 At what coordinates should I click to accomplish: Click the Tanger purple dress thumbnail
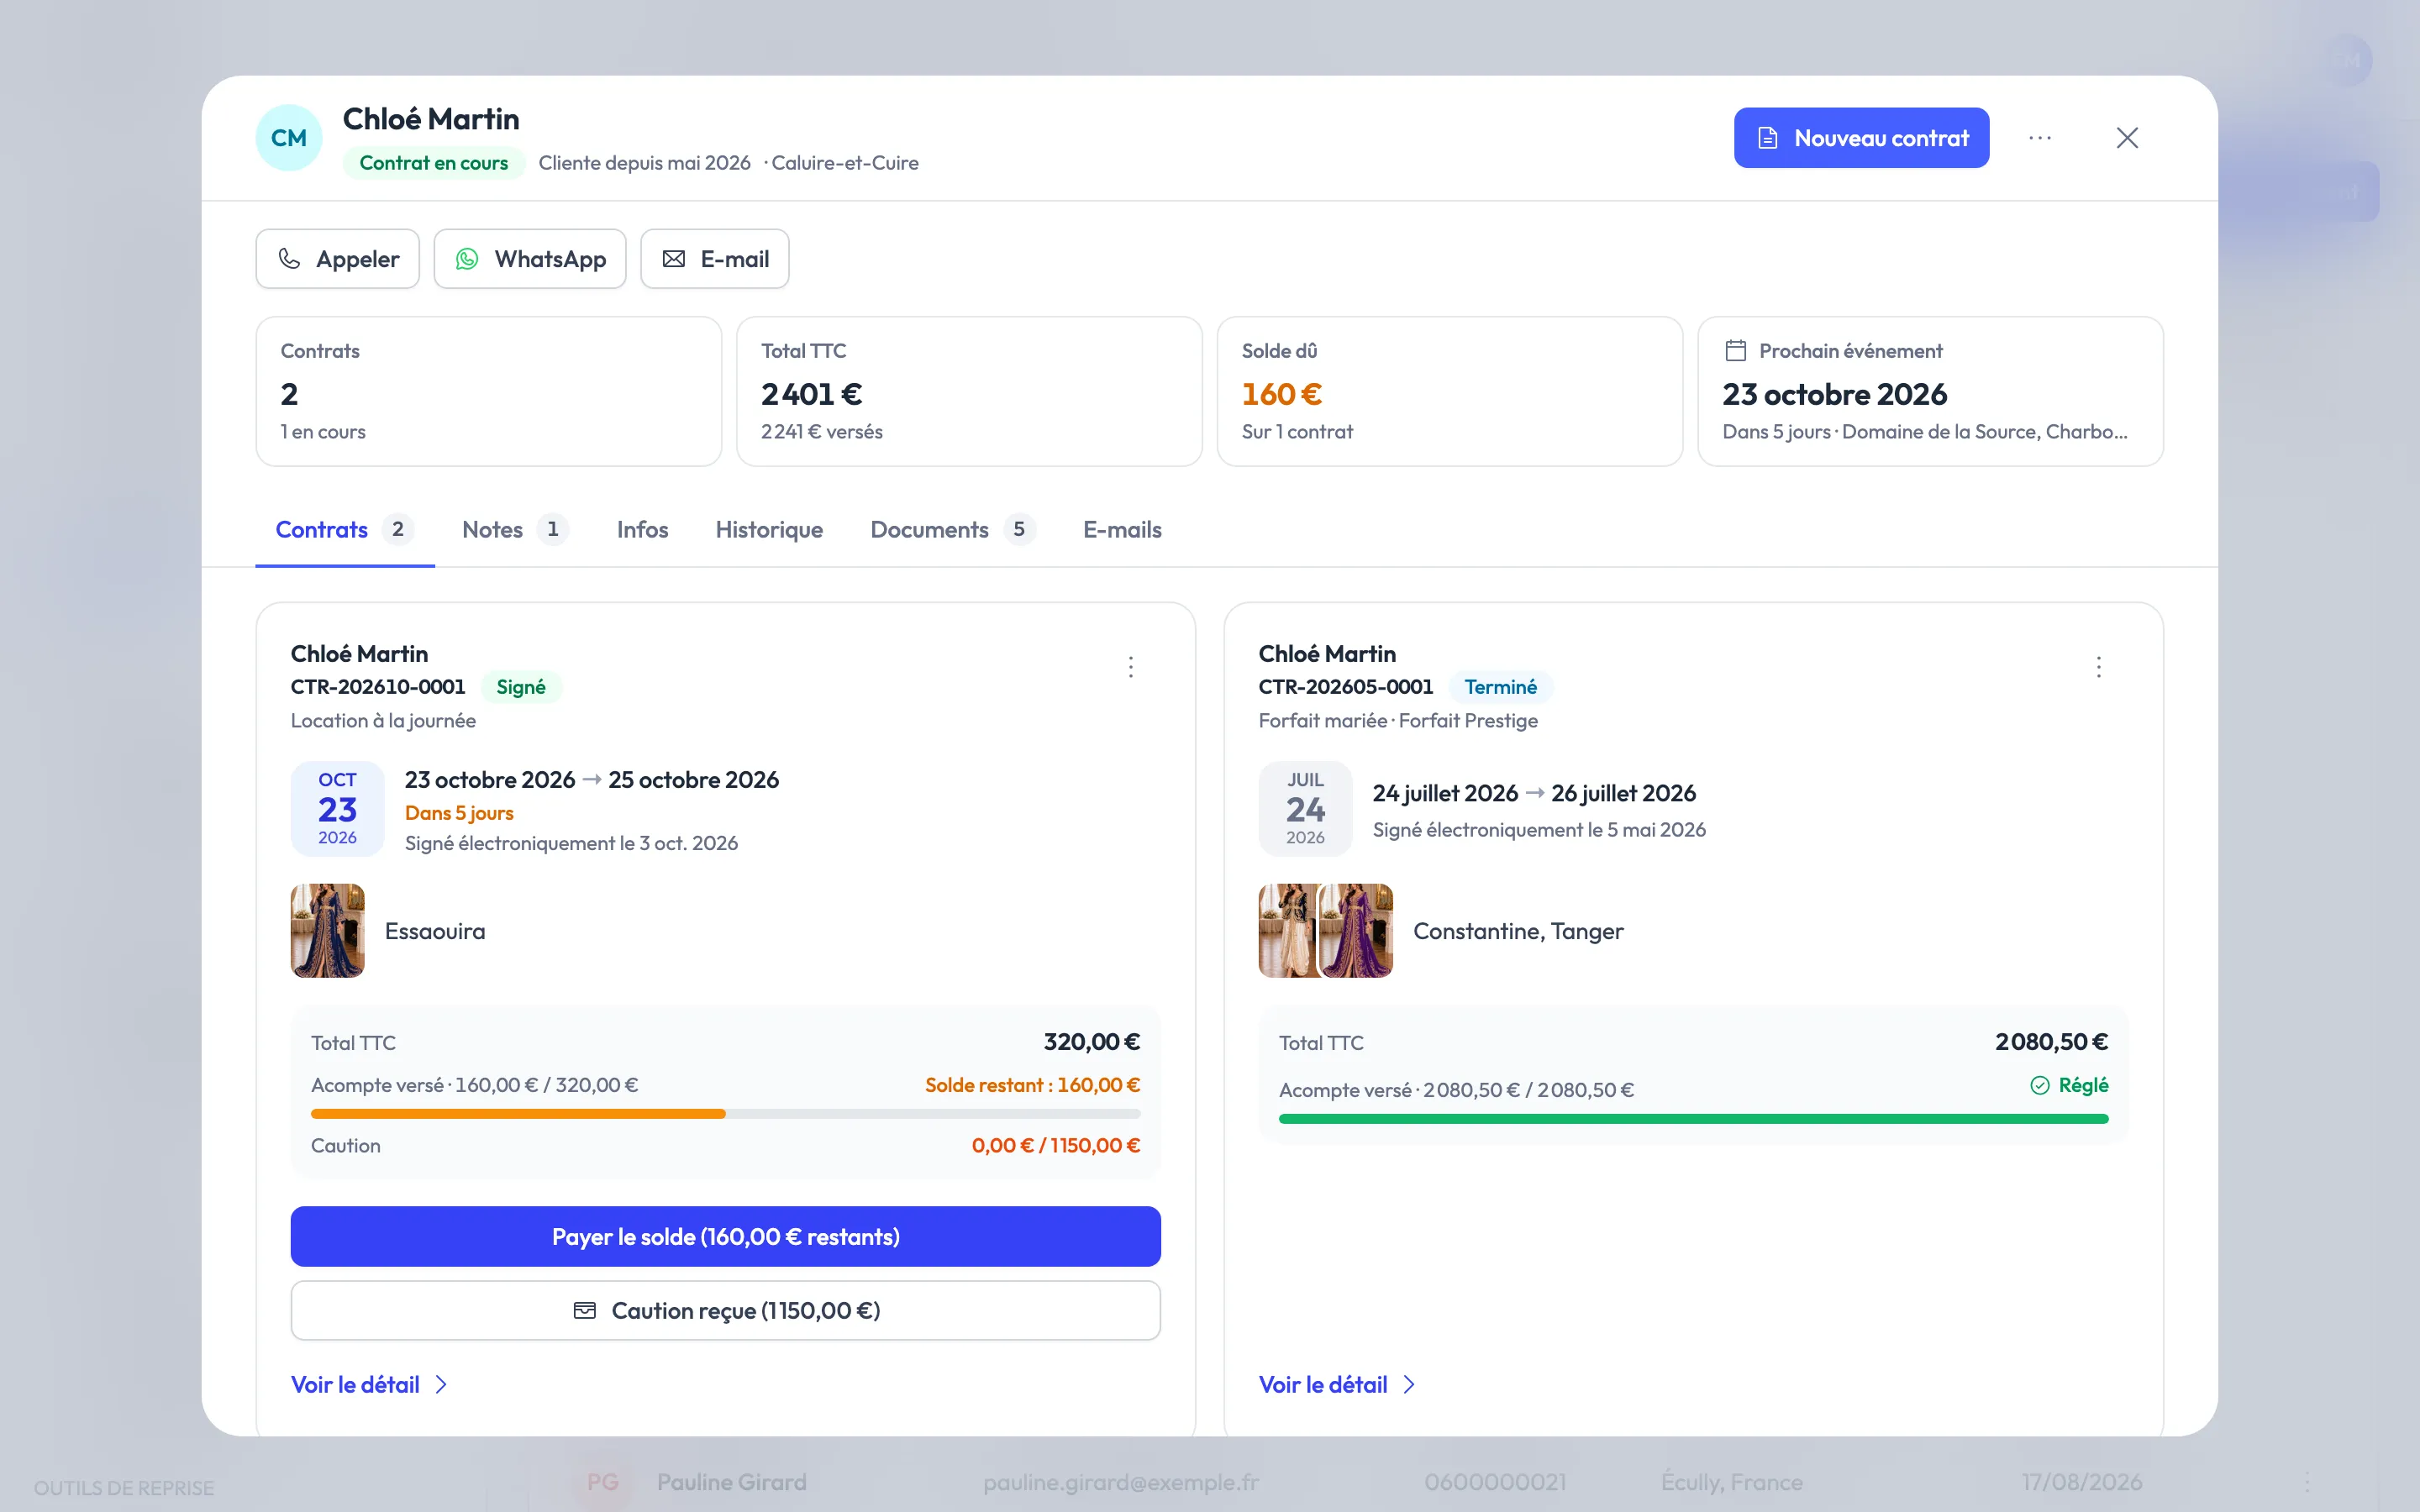1357,931
